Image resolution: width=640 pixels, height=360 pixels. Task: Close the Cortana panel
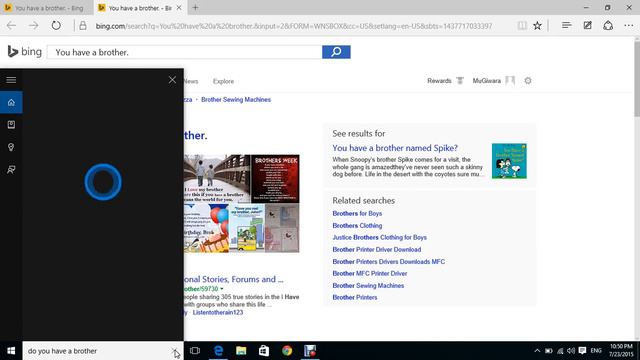172,80
